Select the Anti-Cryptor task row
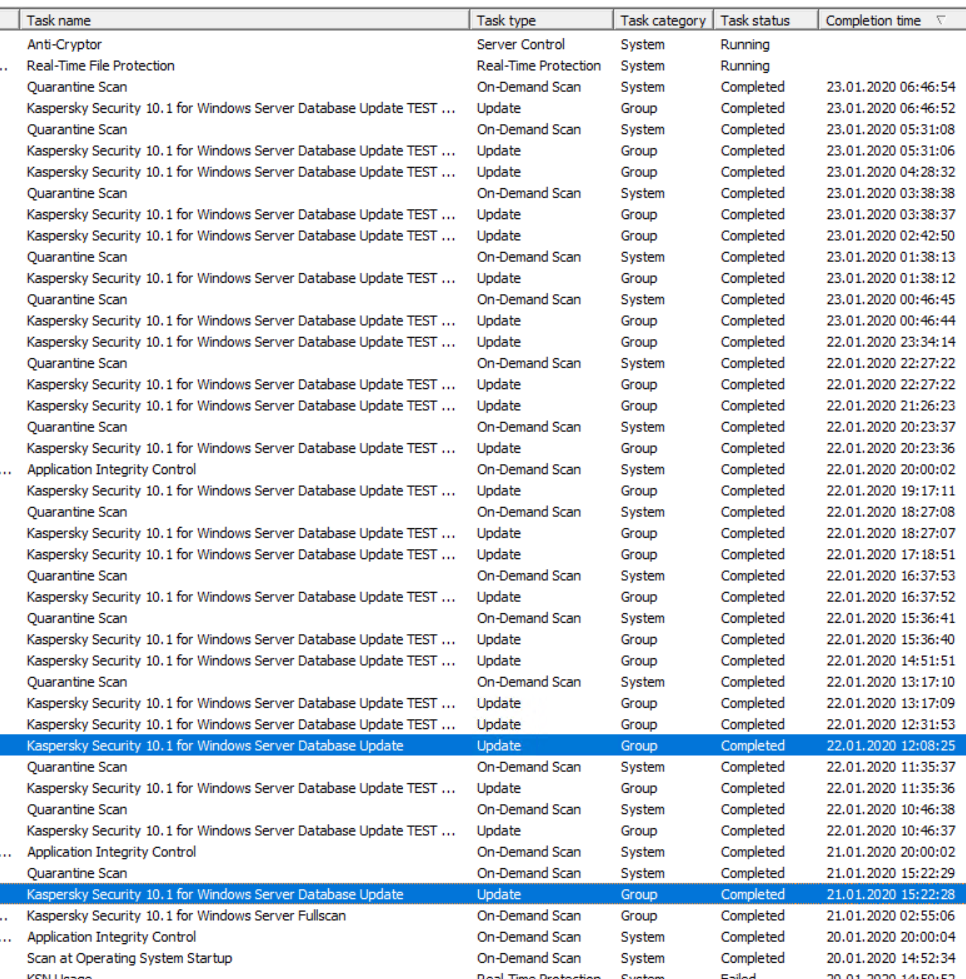 [483, 44]
